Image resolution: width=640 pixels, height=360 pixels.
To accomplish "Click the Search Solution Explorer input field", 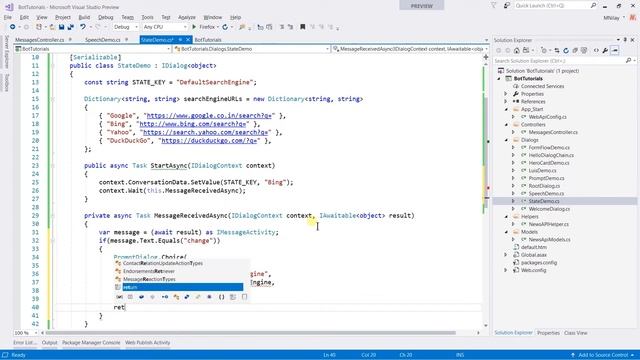I will [x=559, y=61].
